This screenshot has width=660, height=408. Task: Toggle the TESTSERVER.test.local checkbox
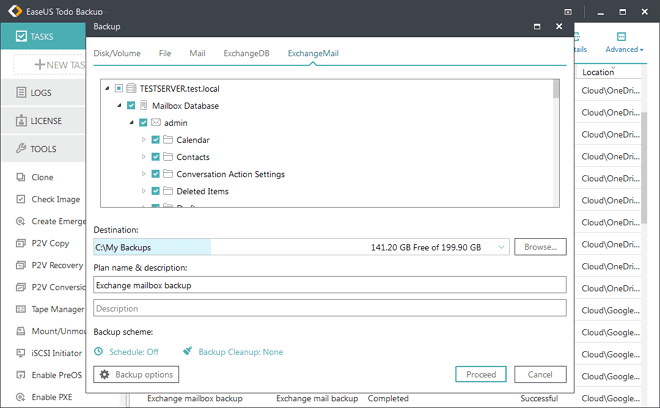pyautogui.click(x=119, y=88)
